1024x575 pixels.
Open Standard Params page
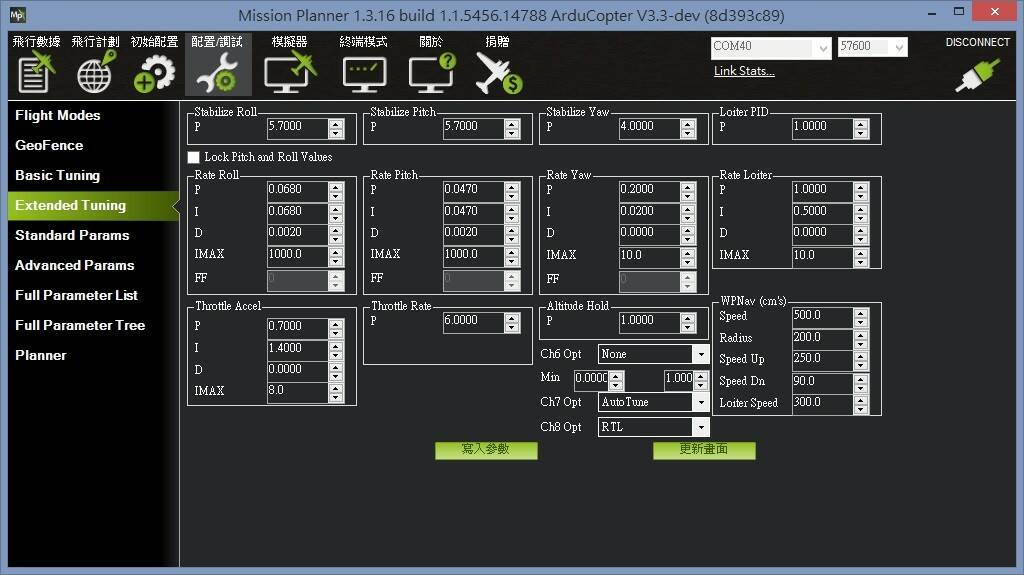[x=72, y=235]
